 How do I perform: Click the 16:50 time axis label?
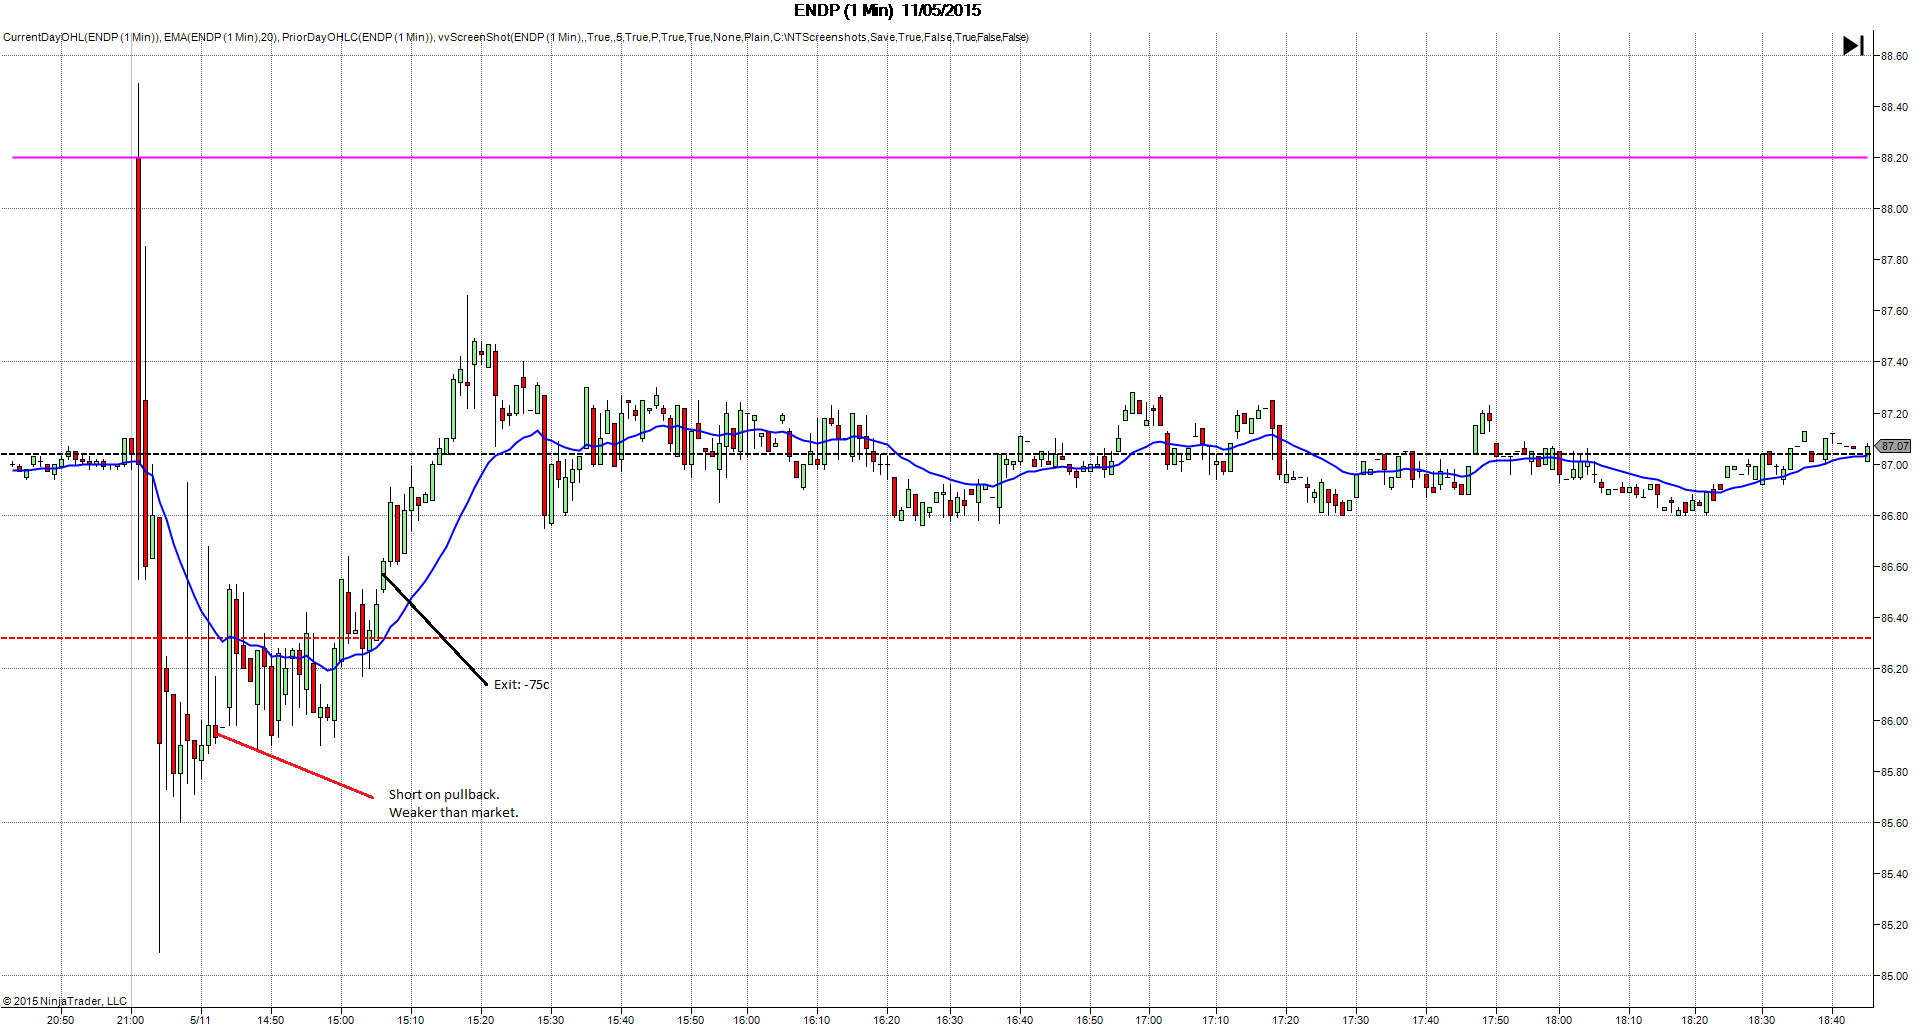[1089, 1020]
